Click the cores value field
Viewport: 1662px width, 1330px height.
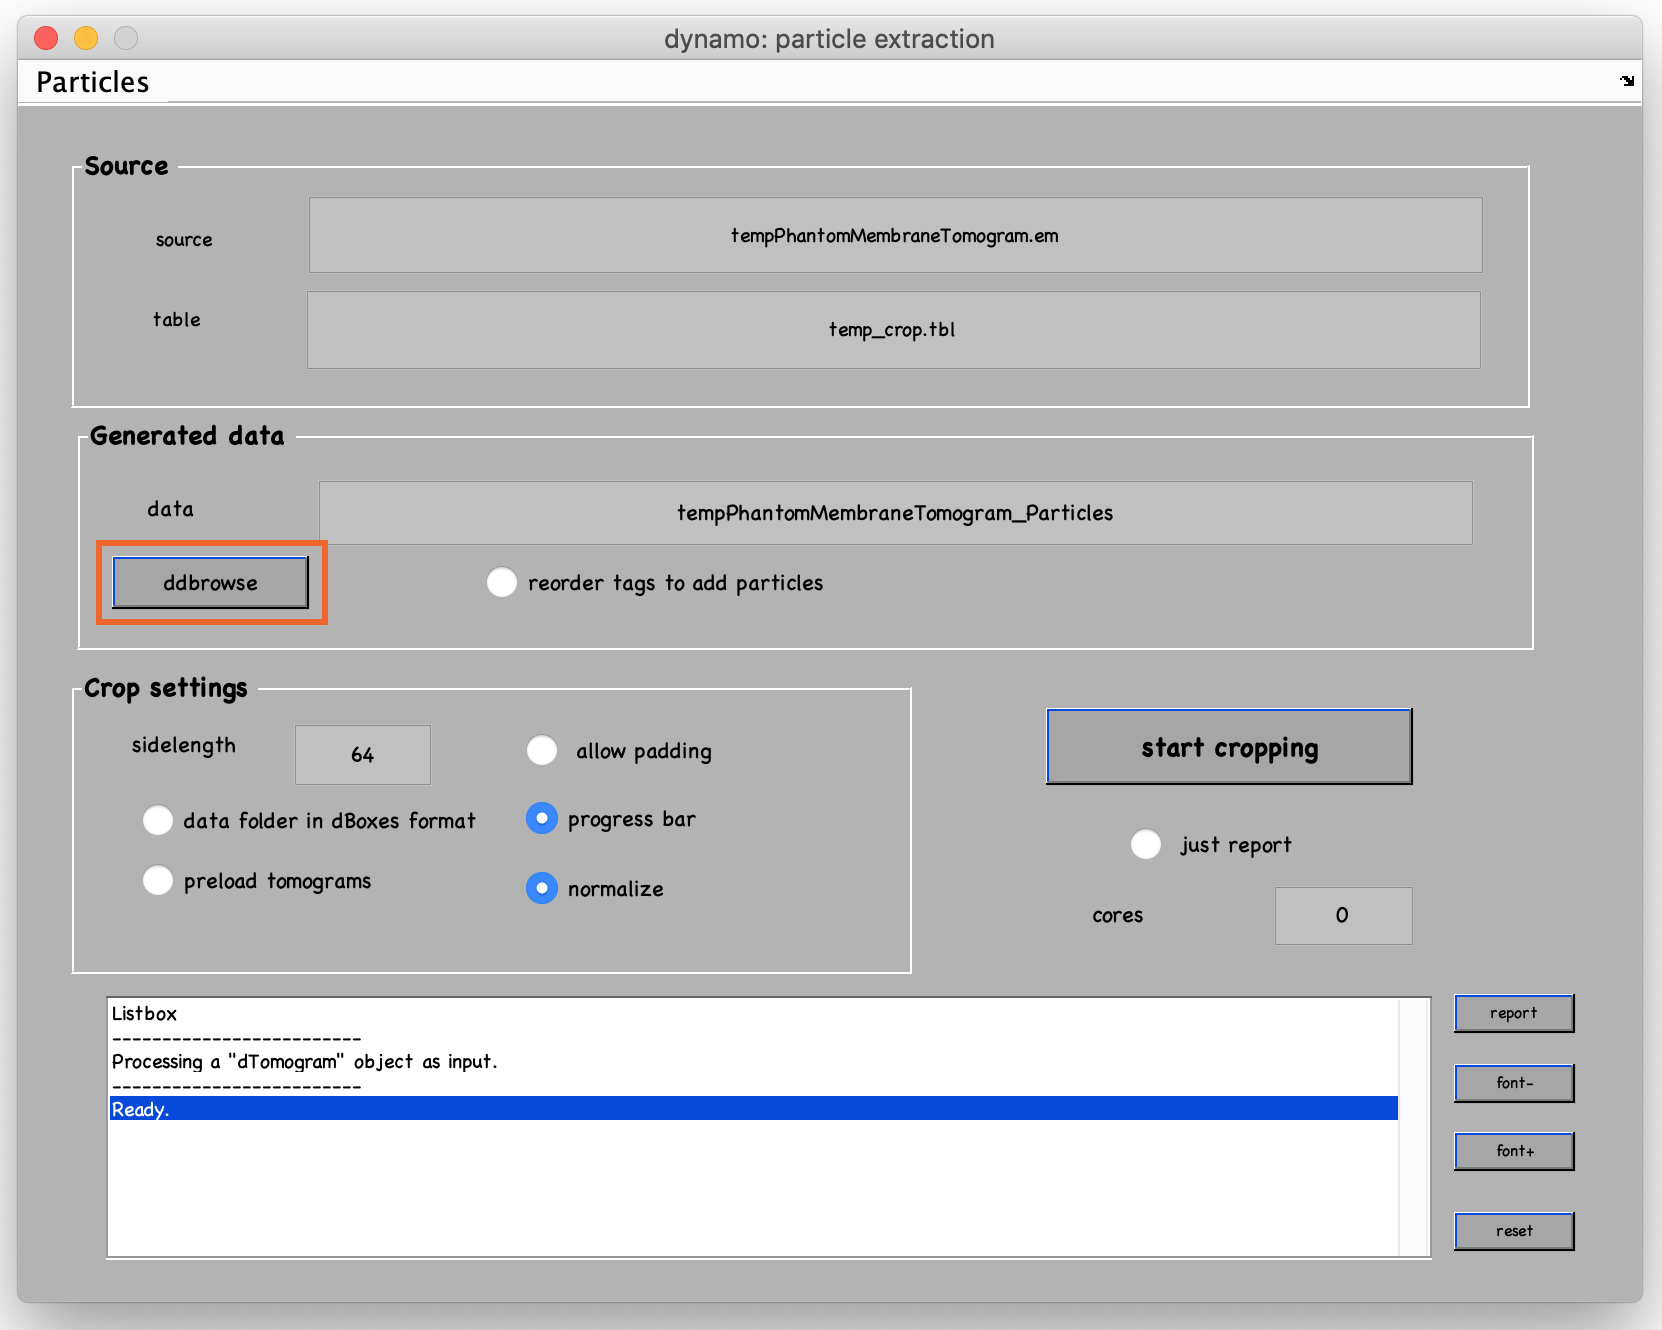coord(1343,915)
